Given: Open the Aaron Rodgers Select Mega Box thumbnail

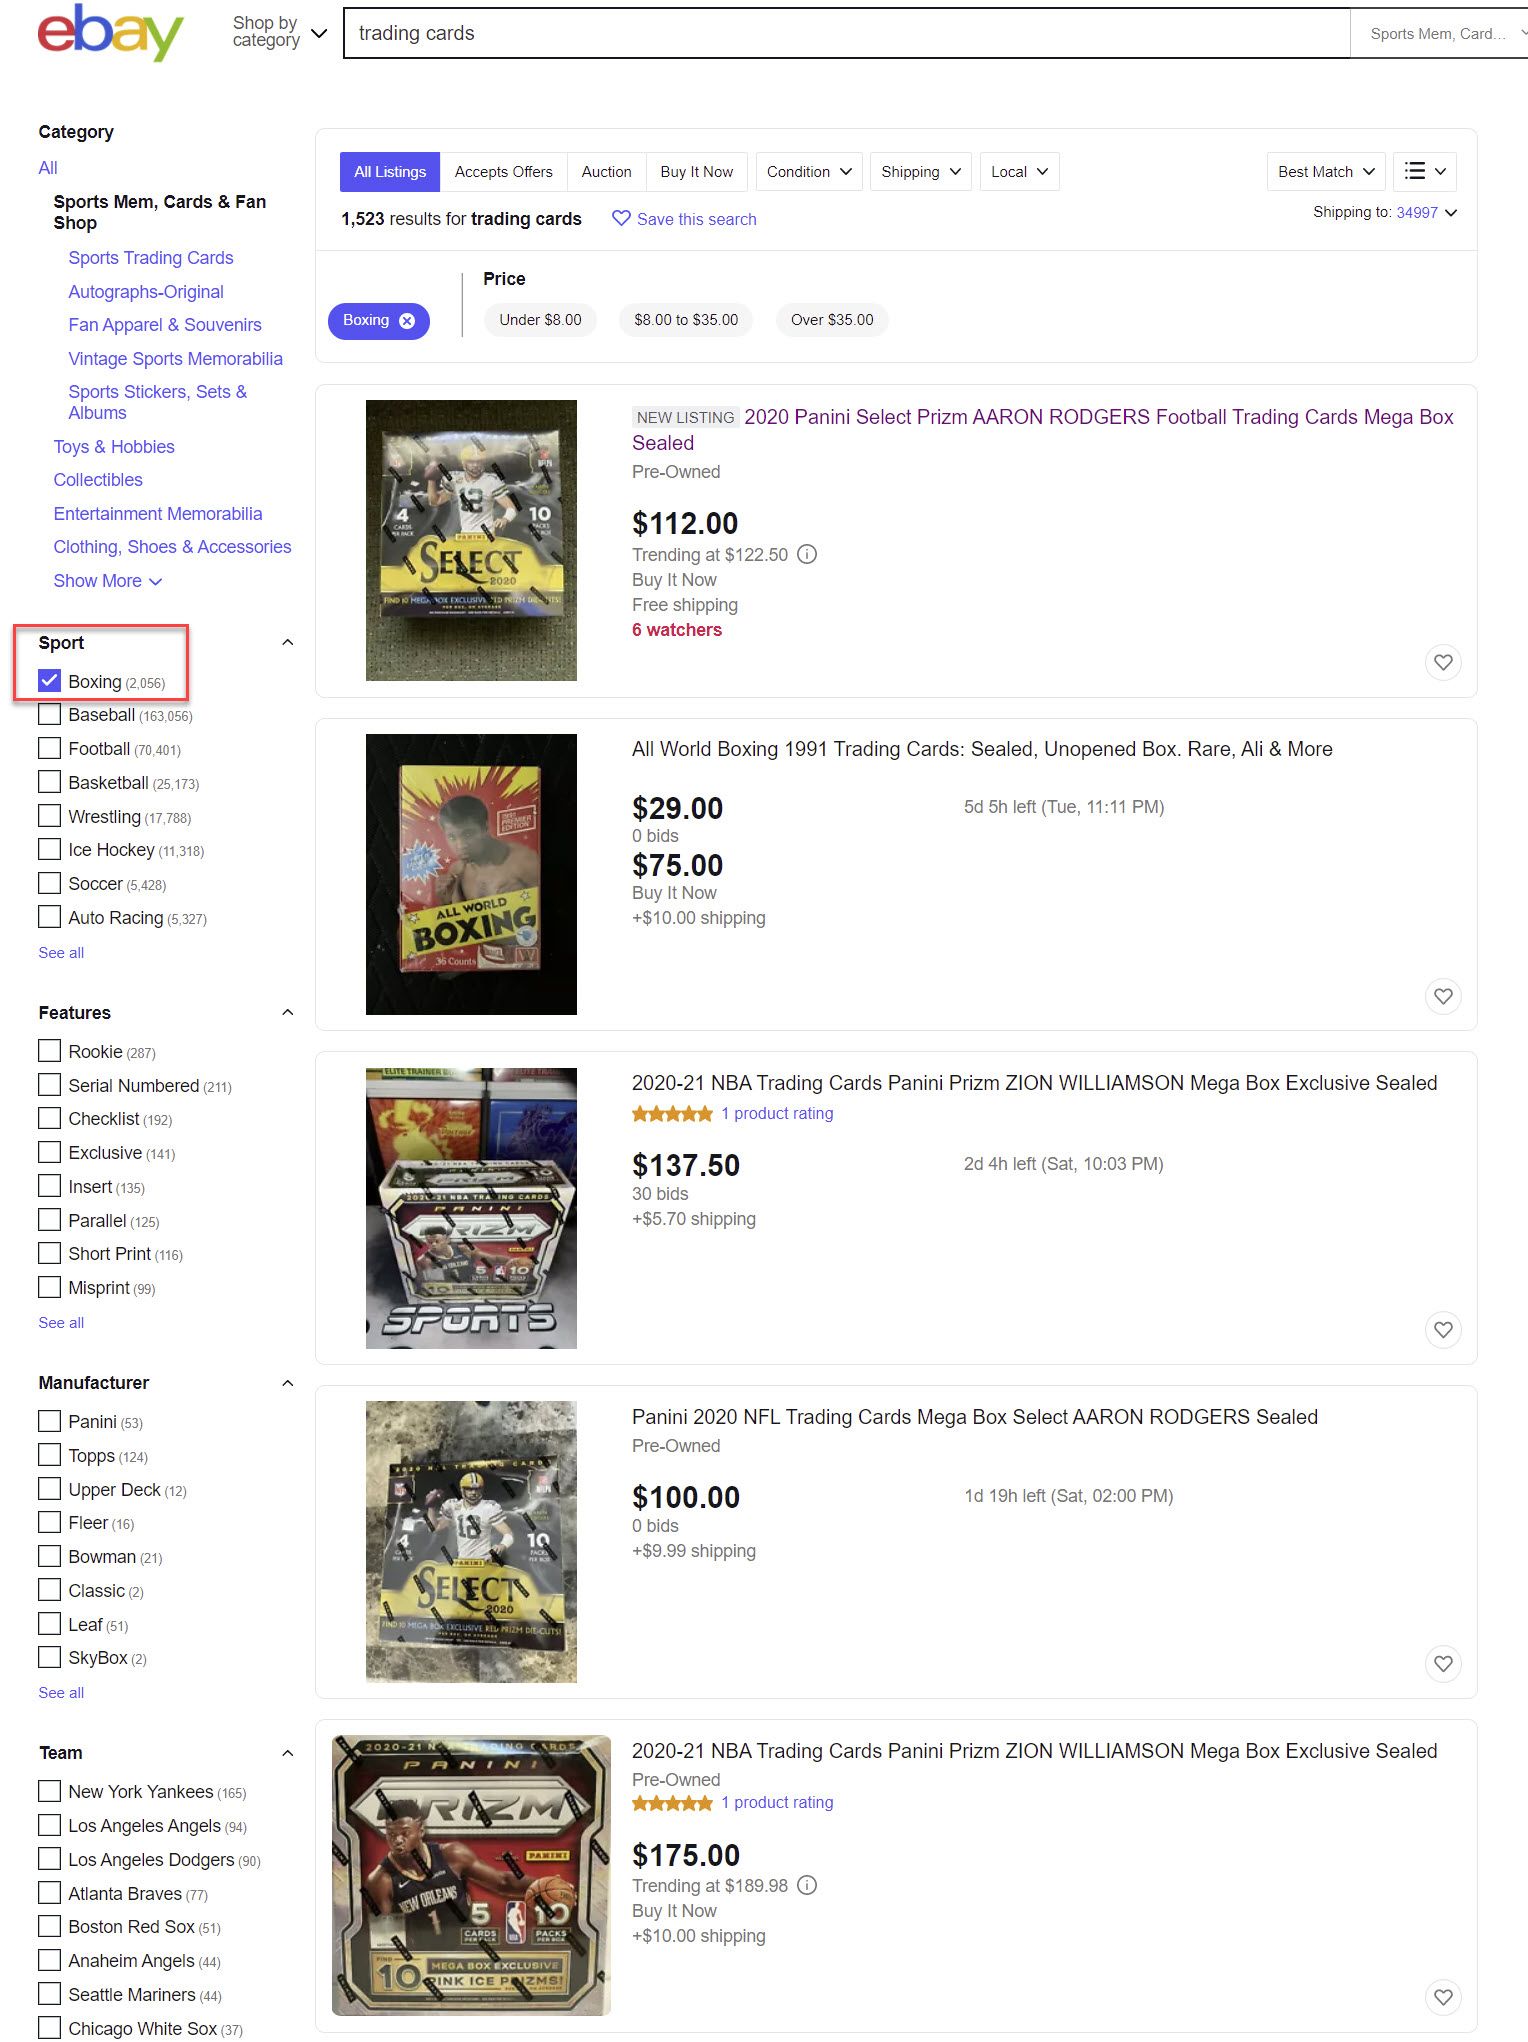Looking at the screenshot, I should point(471,540).
